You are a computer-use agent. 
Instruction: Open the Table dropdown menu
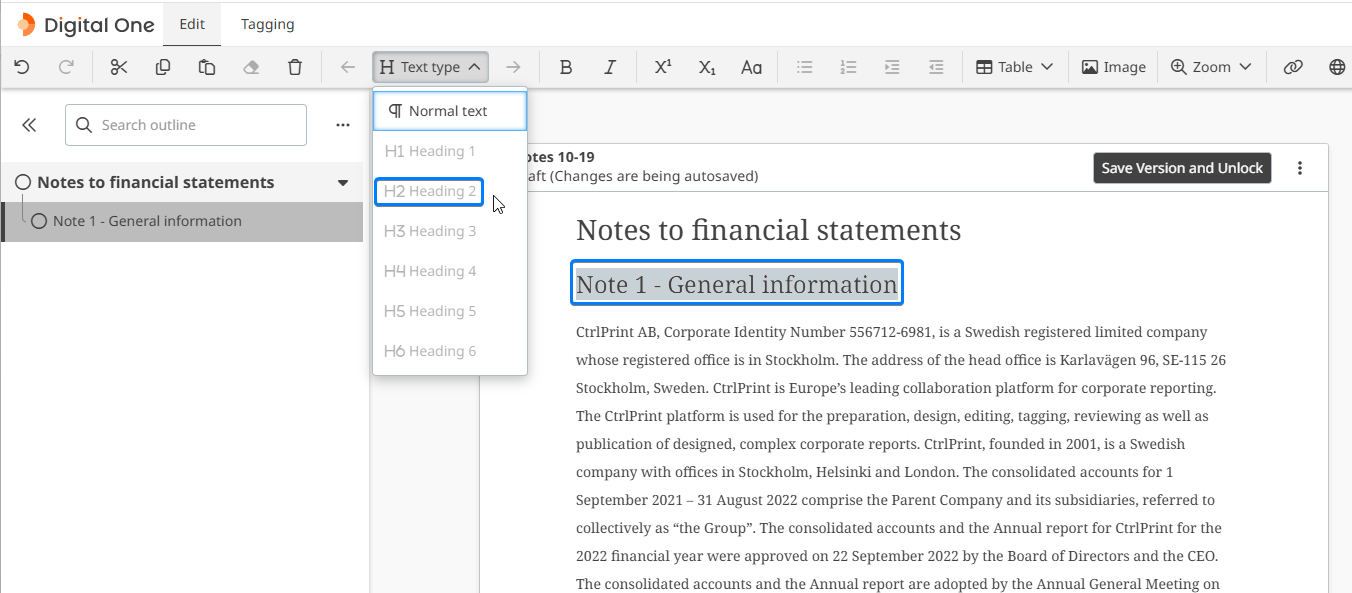(1014, 67)
